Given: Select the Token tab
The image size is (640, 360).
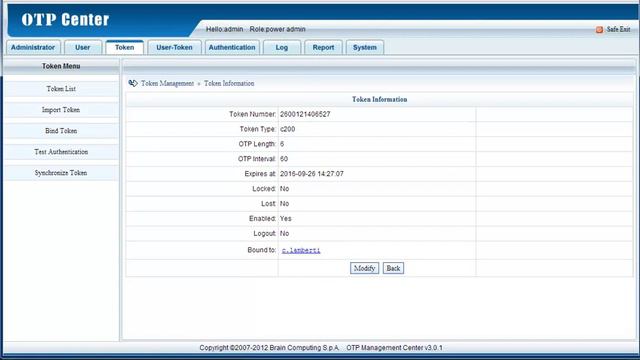Looking at the screenshot, I should pyautogui.click(x=124, y=47).
